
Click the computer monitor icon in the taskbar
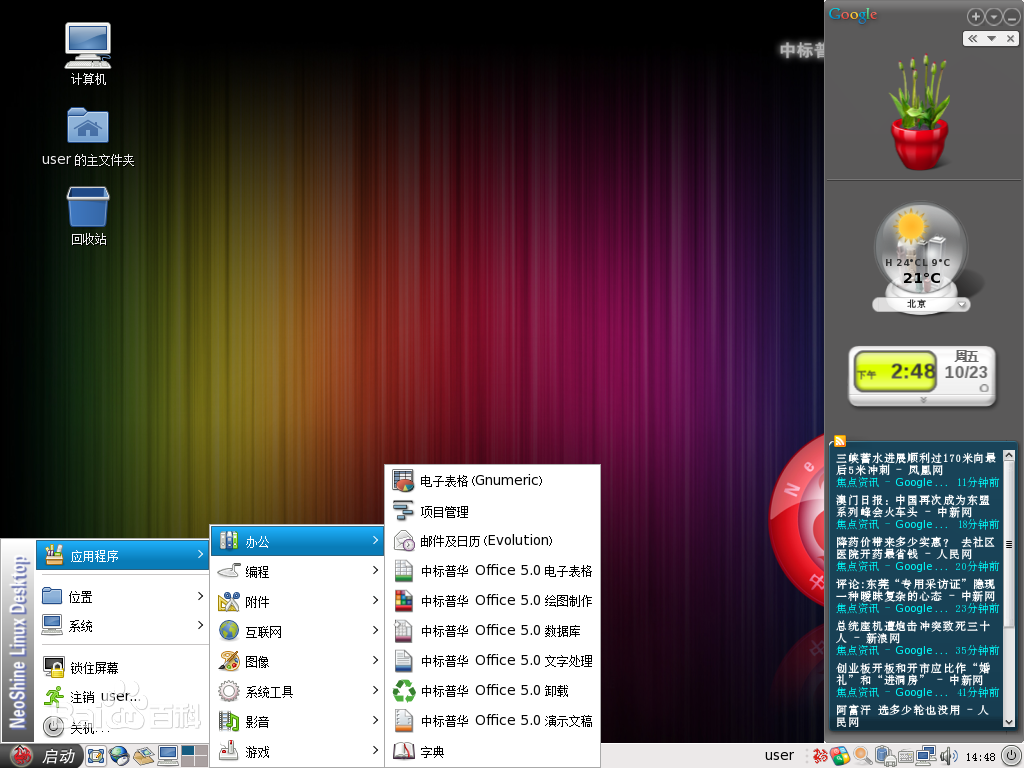pyautogui.click(x=168, y=756)
